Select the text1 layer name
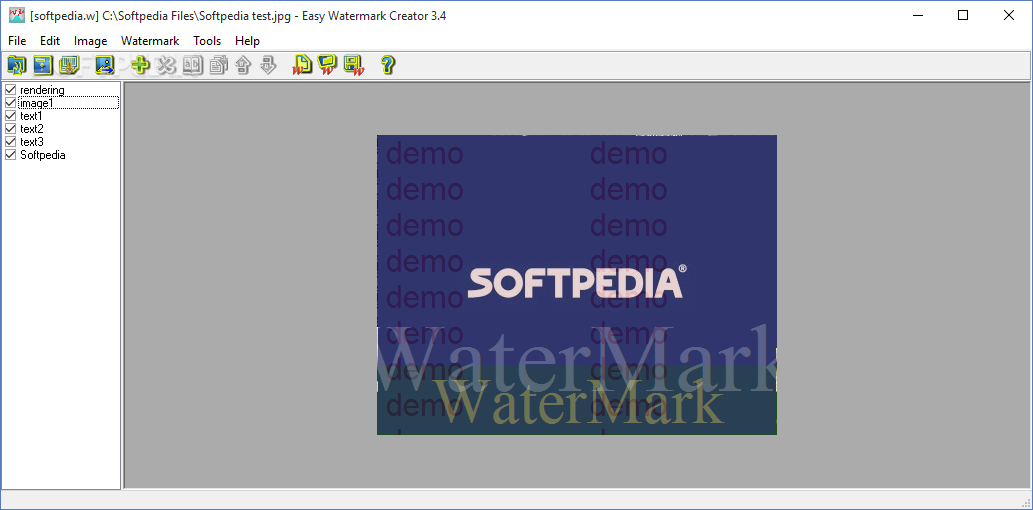 coord(31,116)
